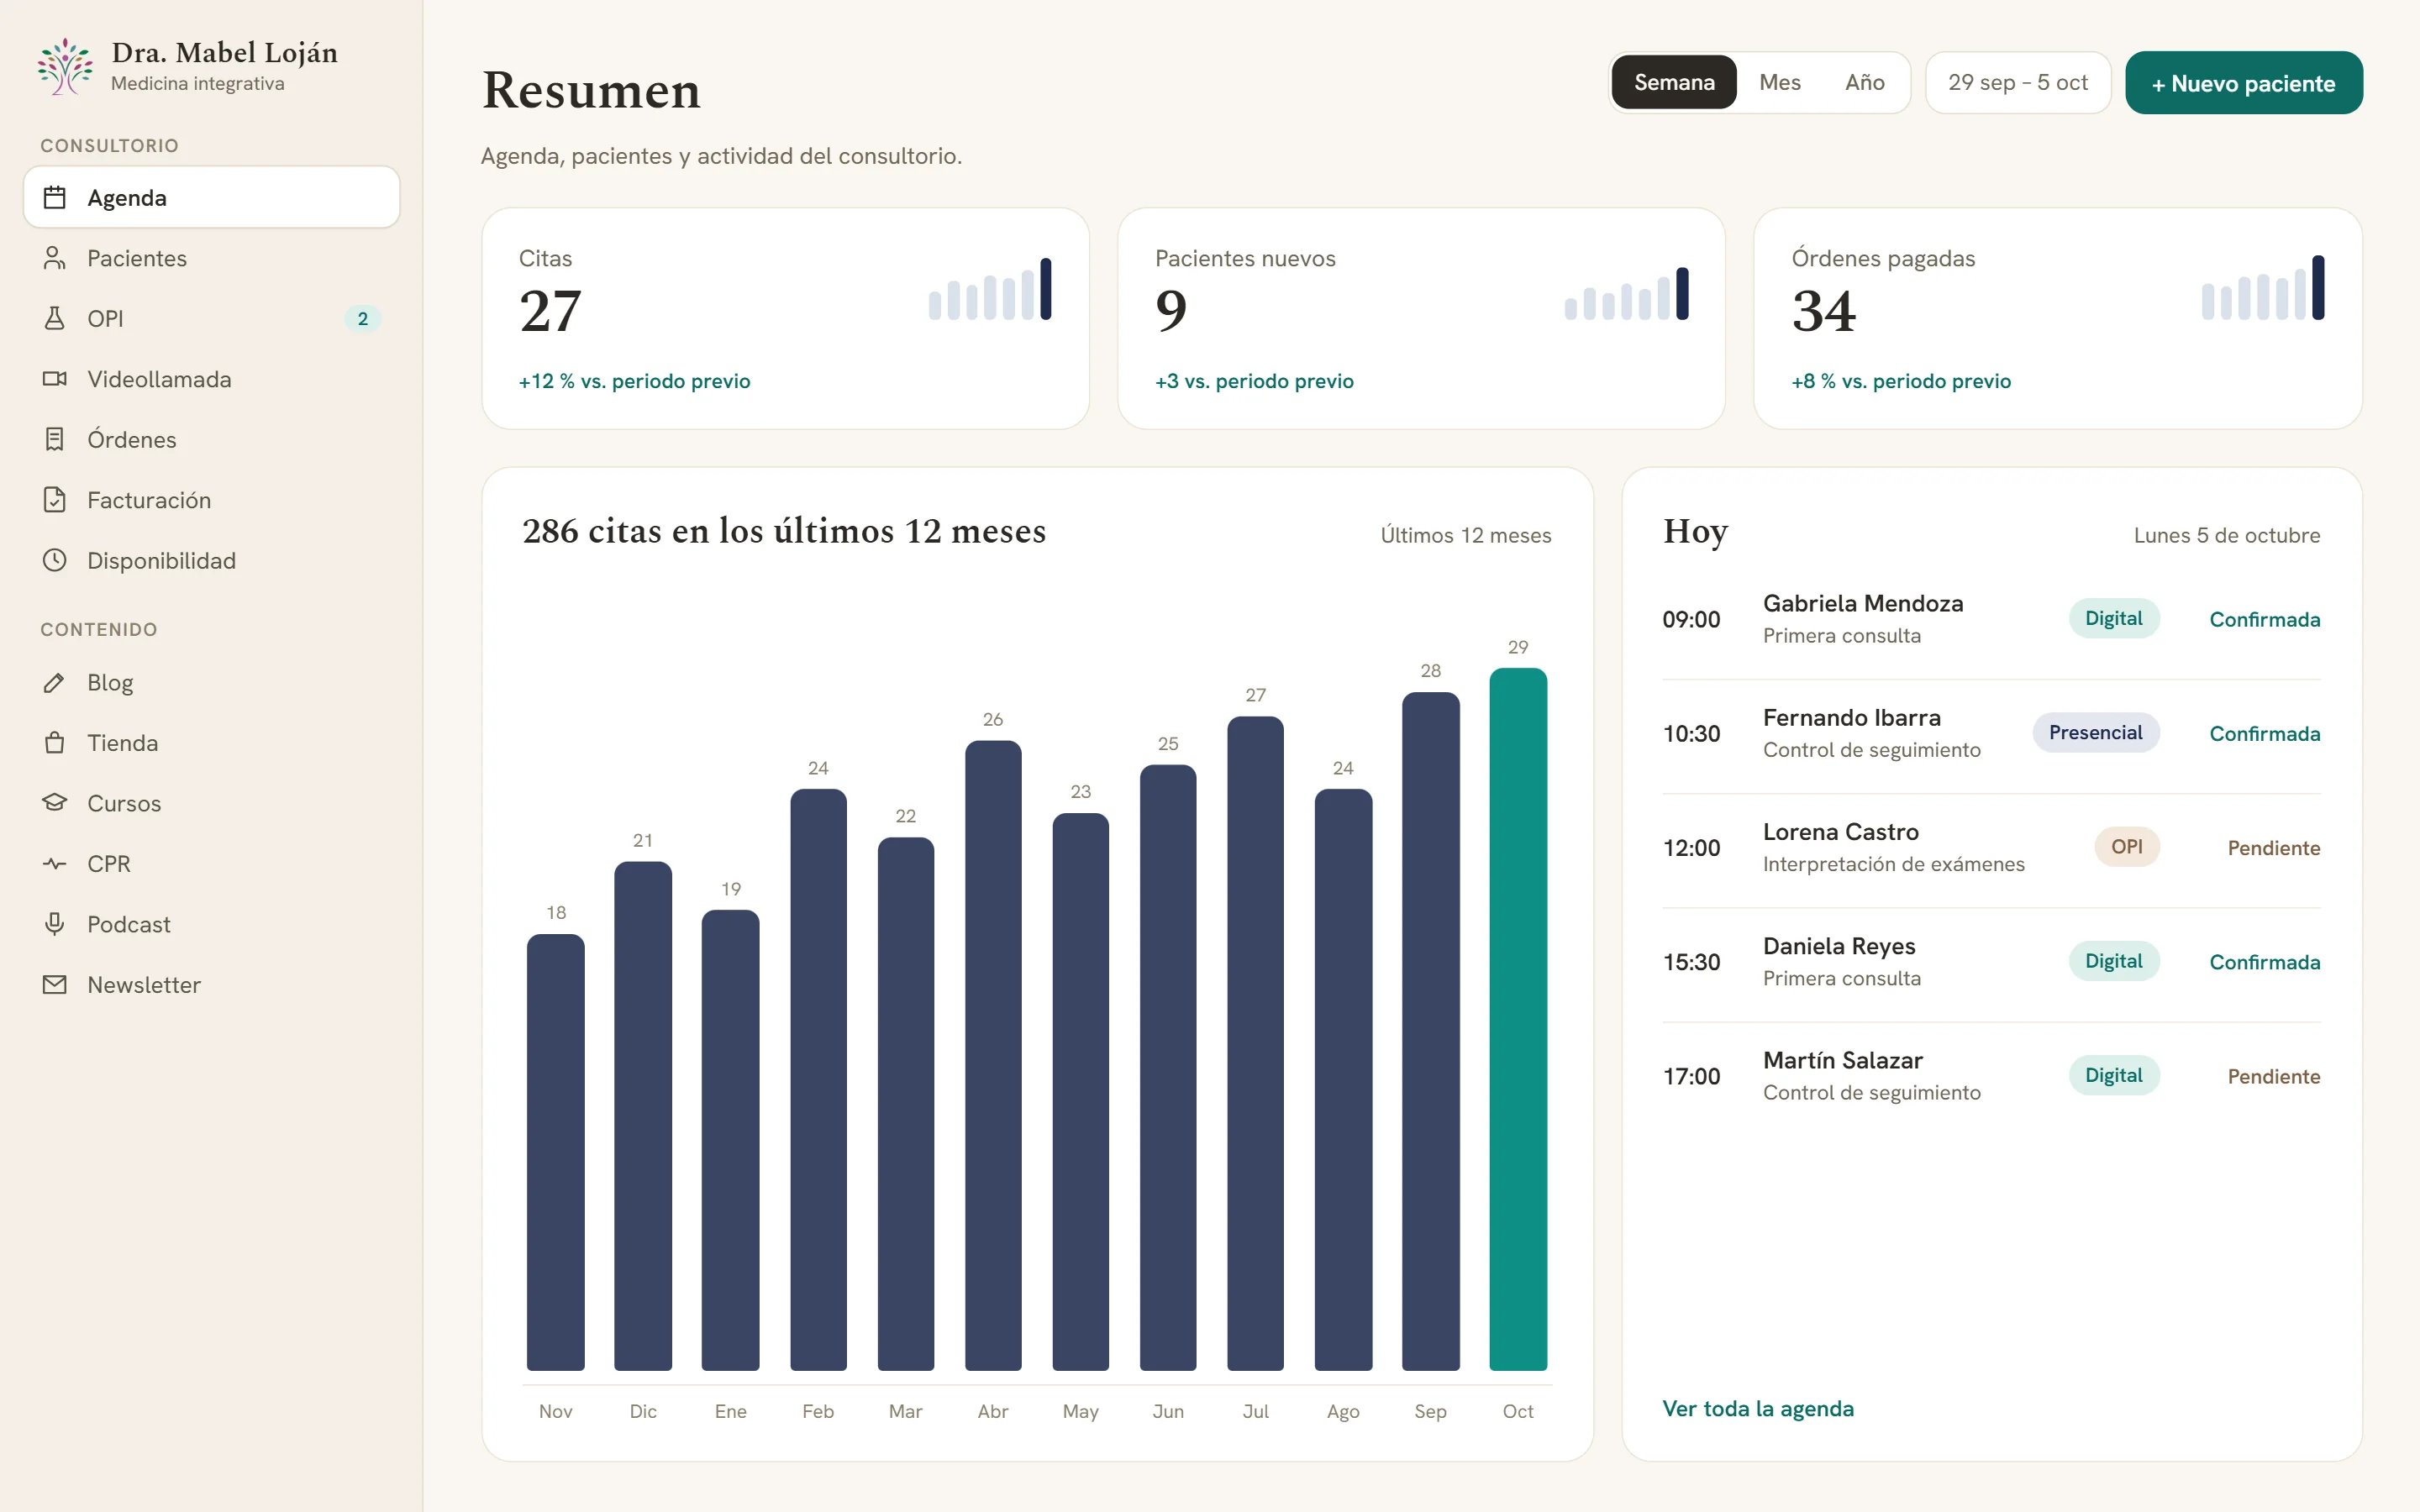Screen dimensions: 2420x1512
Task: Click the Pacientes person icon
Action: tap(55, 258)
